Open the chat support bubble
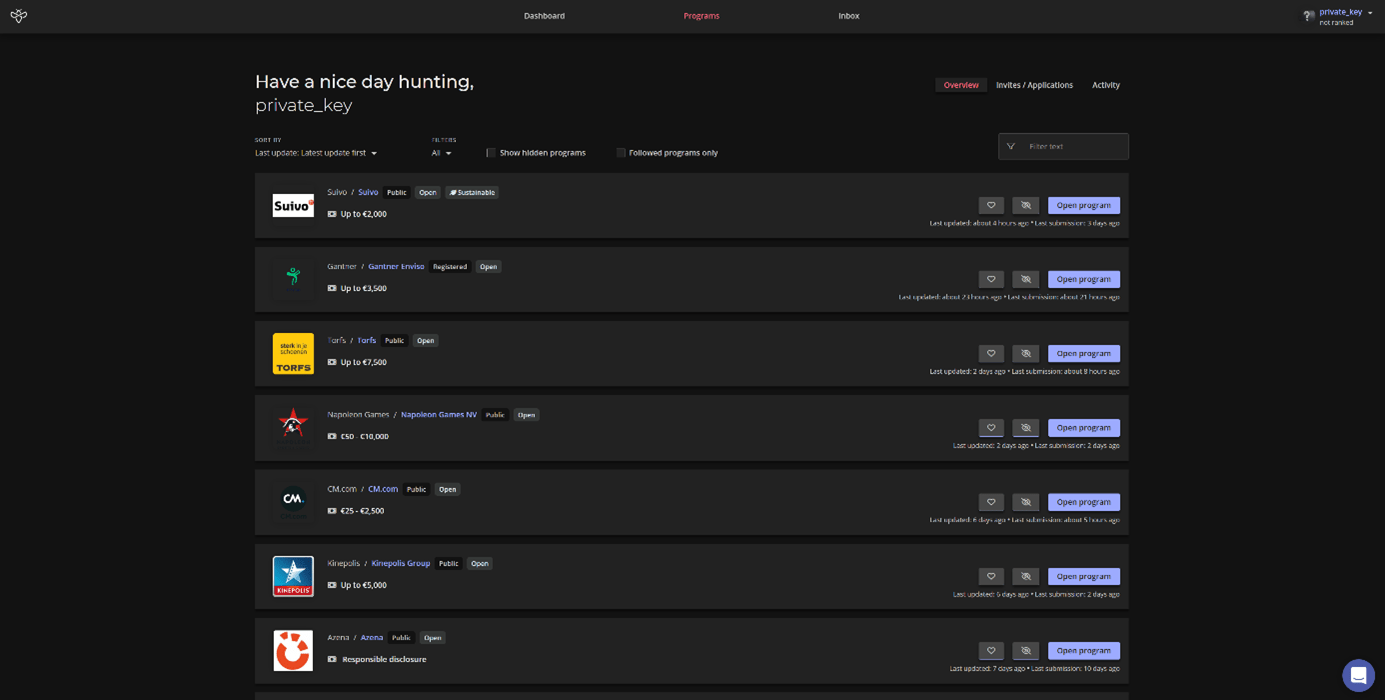 pyautogui.click(x=1358, y=676)
